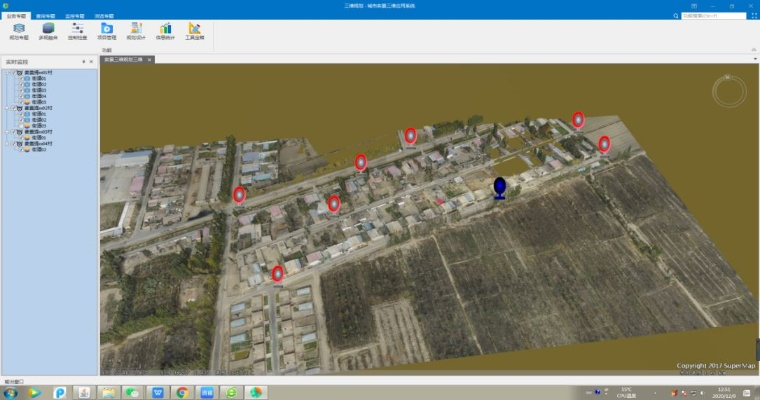Open the sliders control icon in the ribbon
The image size is (760, 400).
click(x=77, y=30)
